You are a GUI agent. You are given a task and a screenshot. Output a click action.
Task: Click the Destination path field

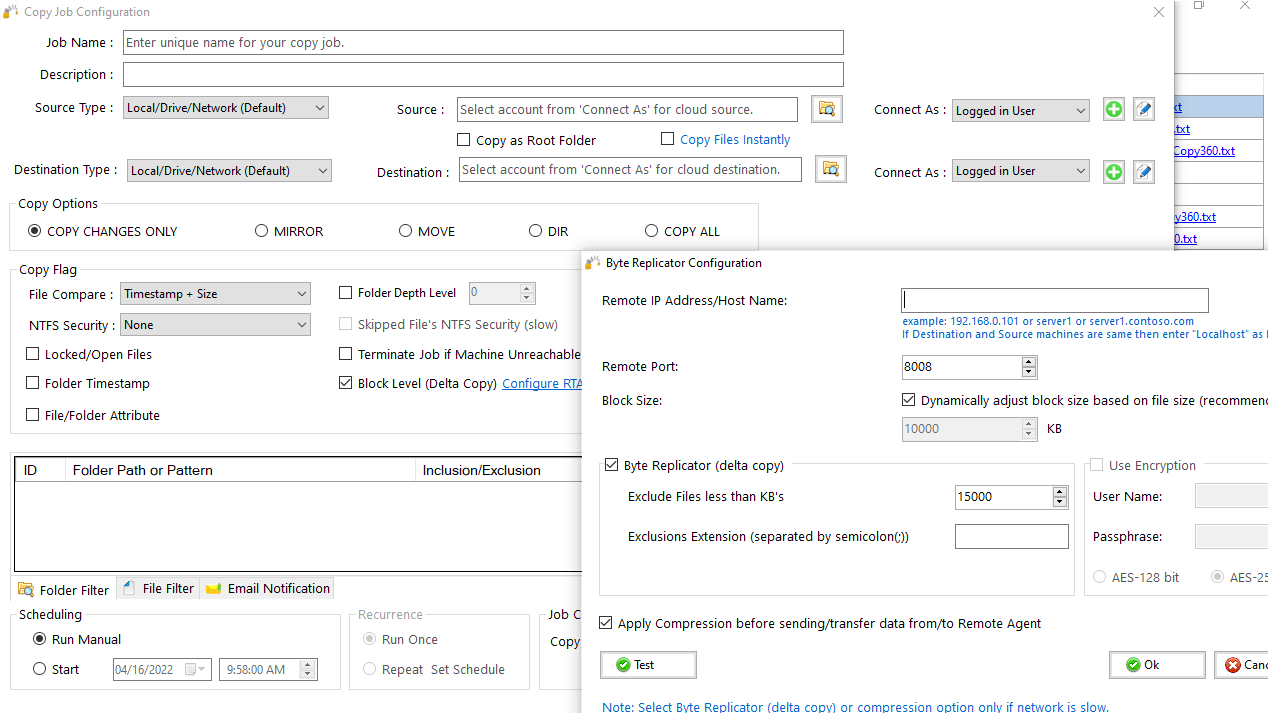click(x=630, y=170)
